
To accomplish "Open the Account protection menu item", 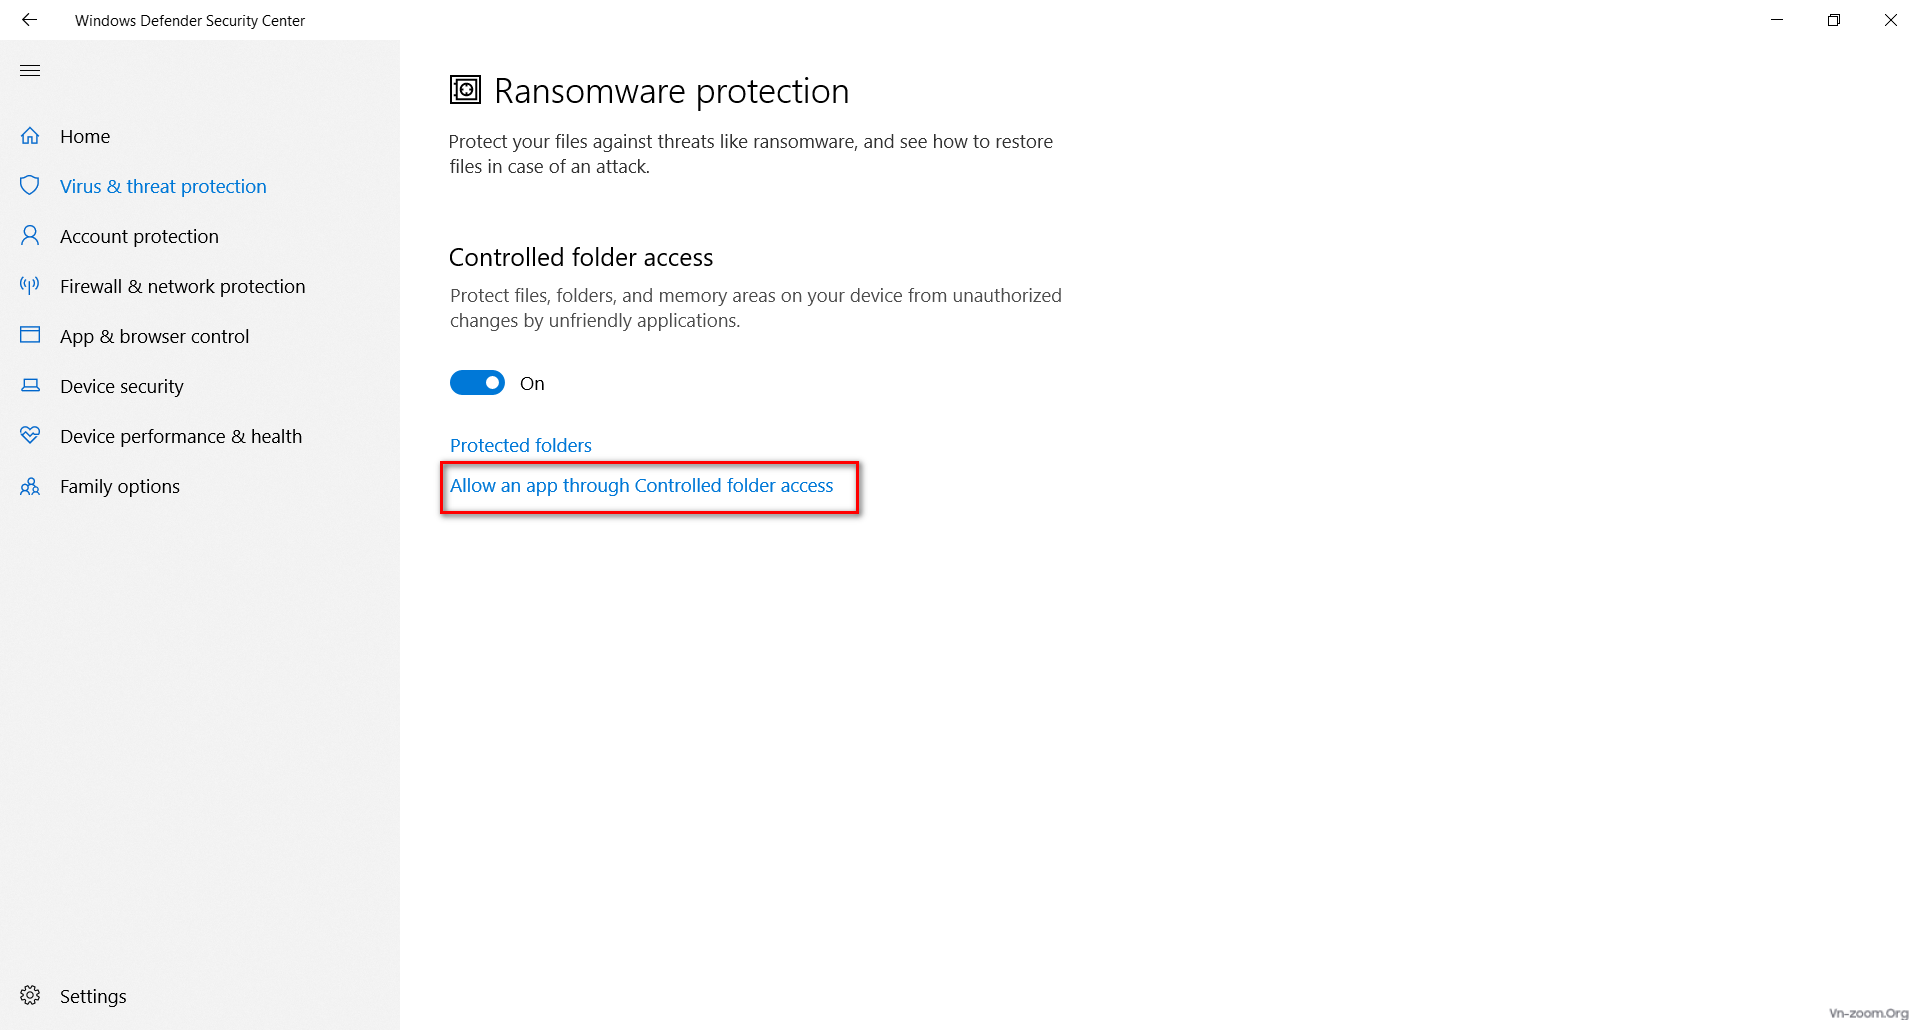I will pyautogui.click(x=139, y=237).
